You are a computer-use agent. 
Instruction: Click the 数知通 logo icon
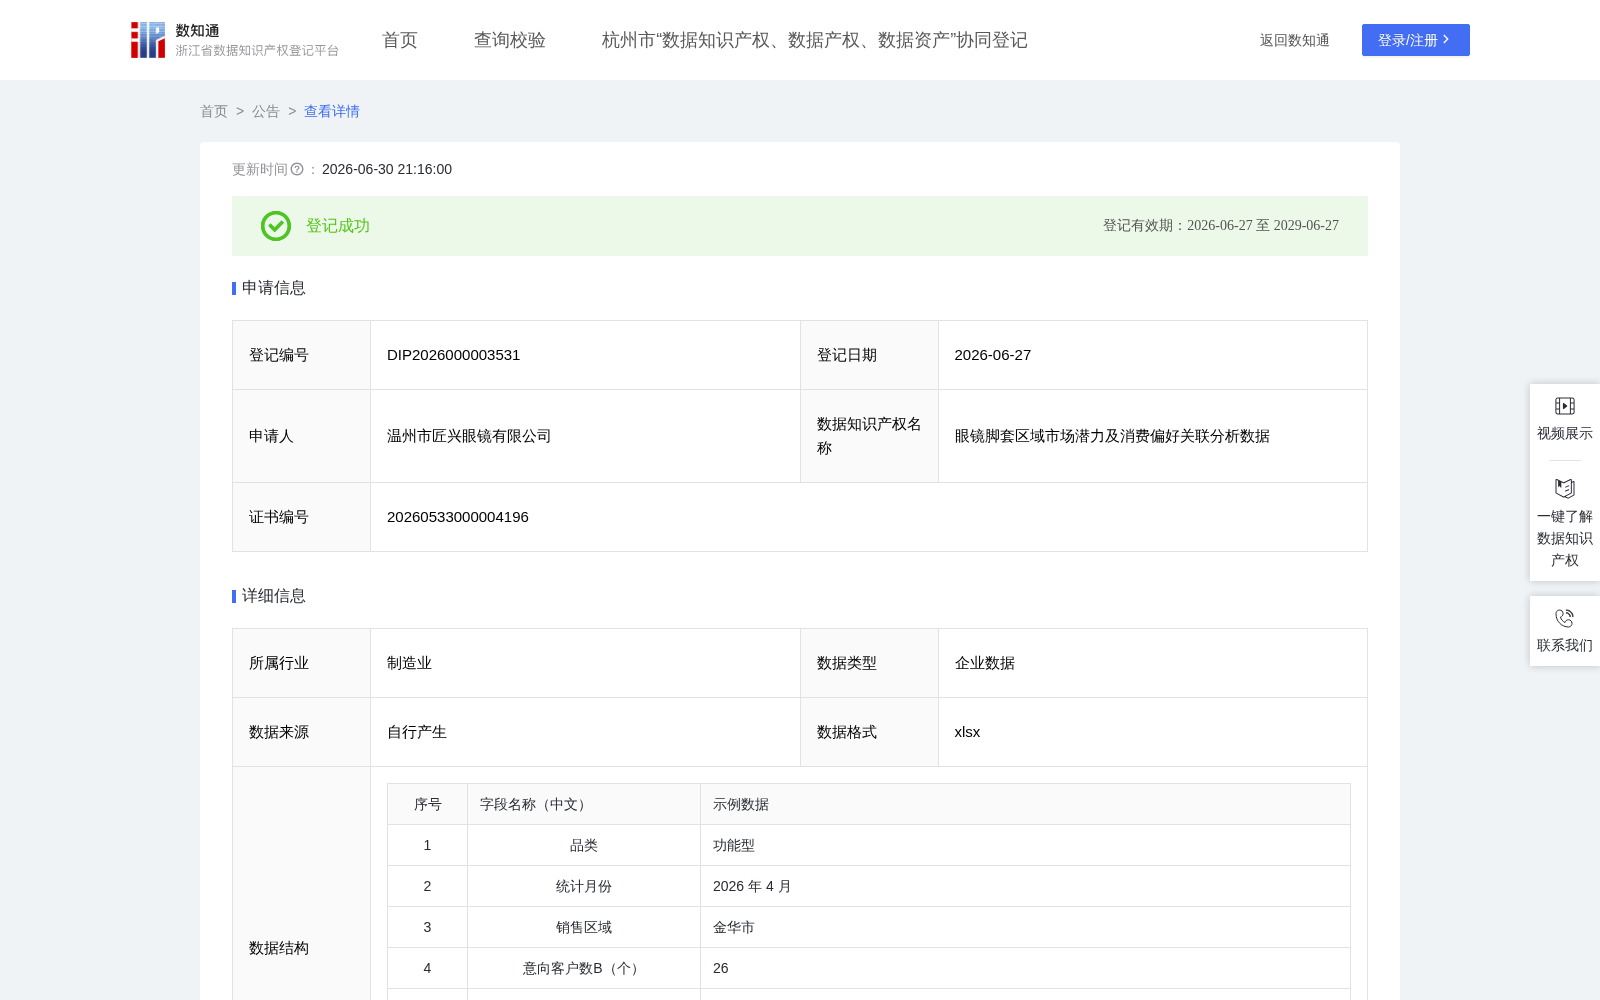coord(148,40)
